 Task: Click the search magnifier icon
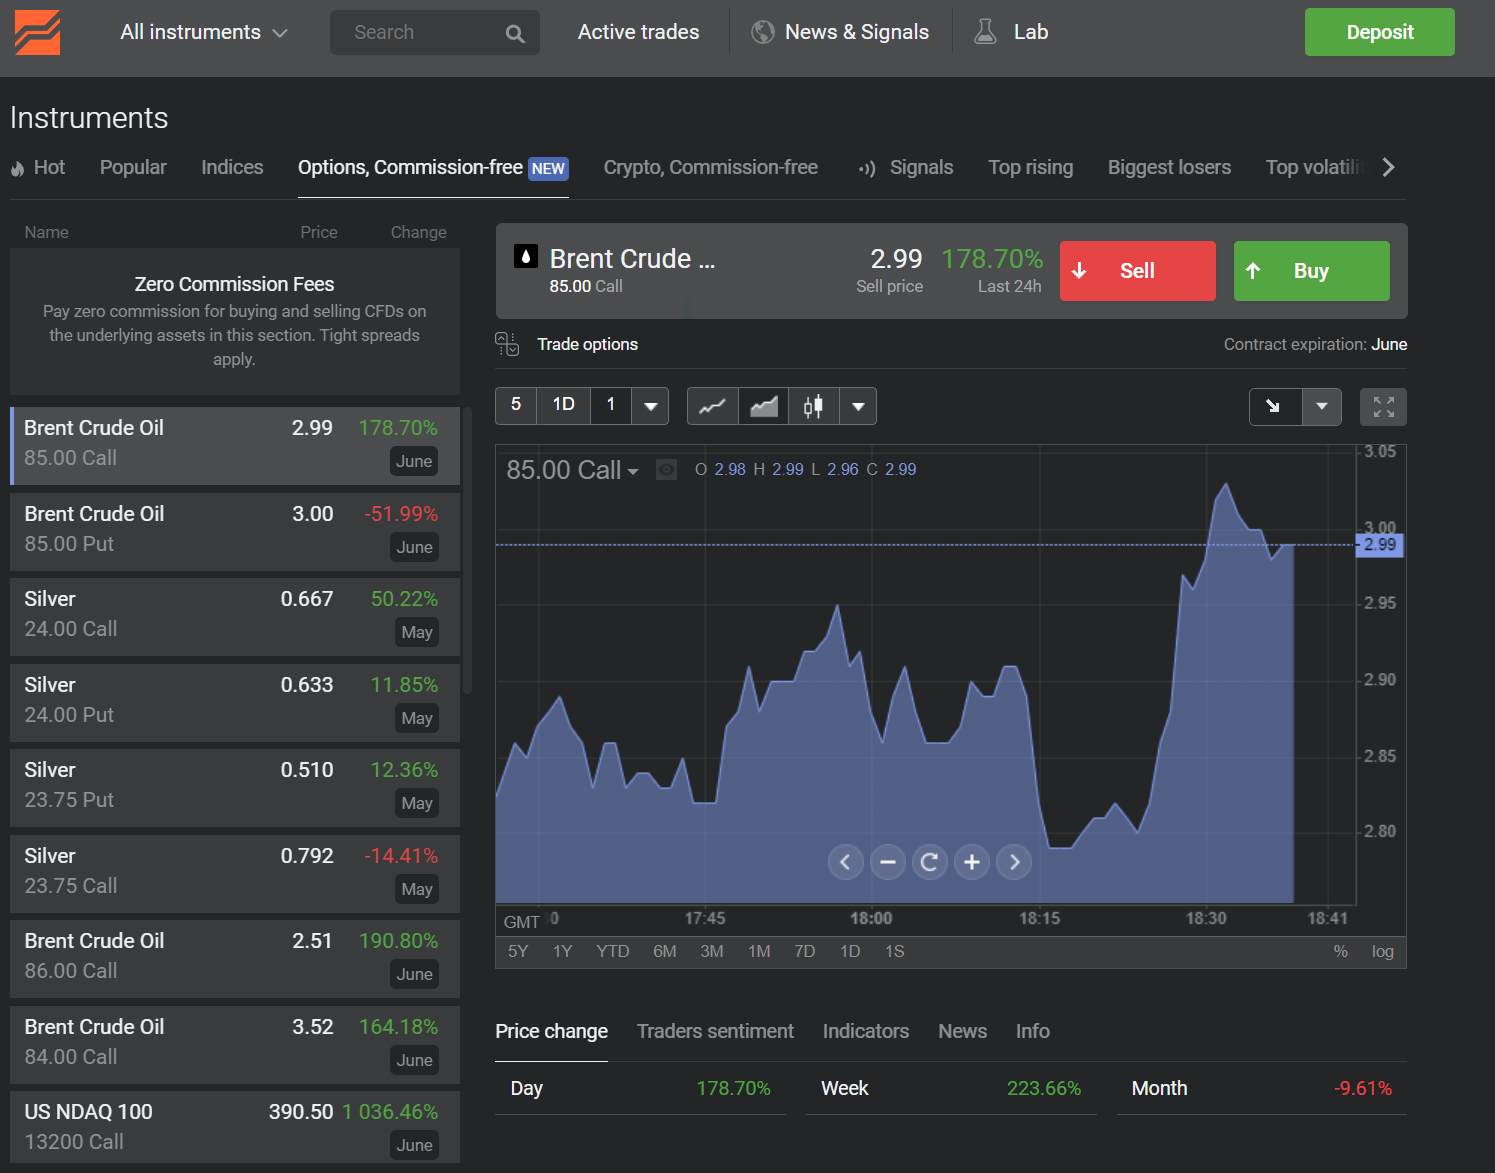[514, 32]
